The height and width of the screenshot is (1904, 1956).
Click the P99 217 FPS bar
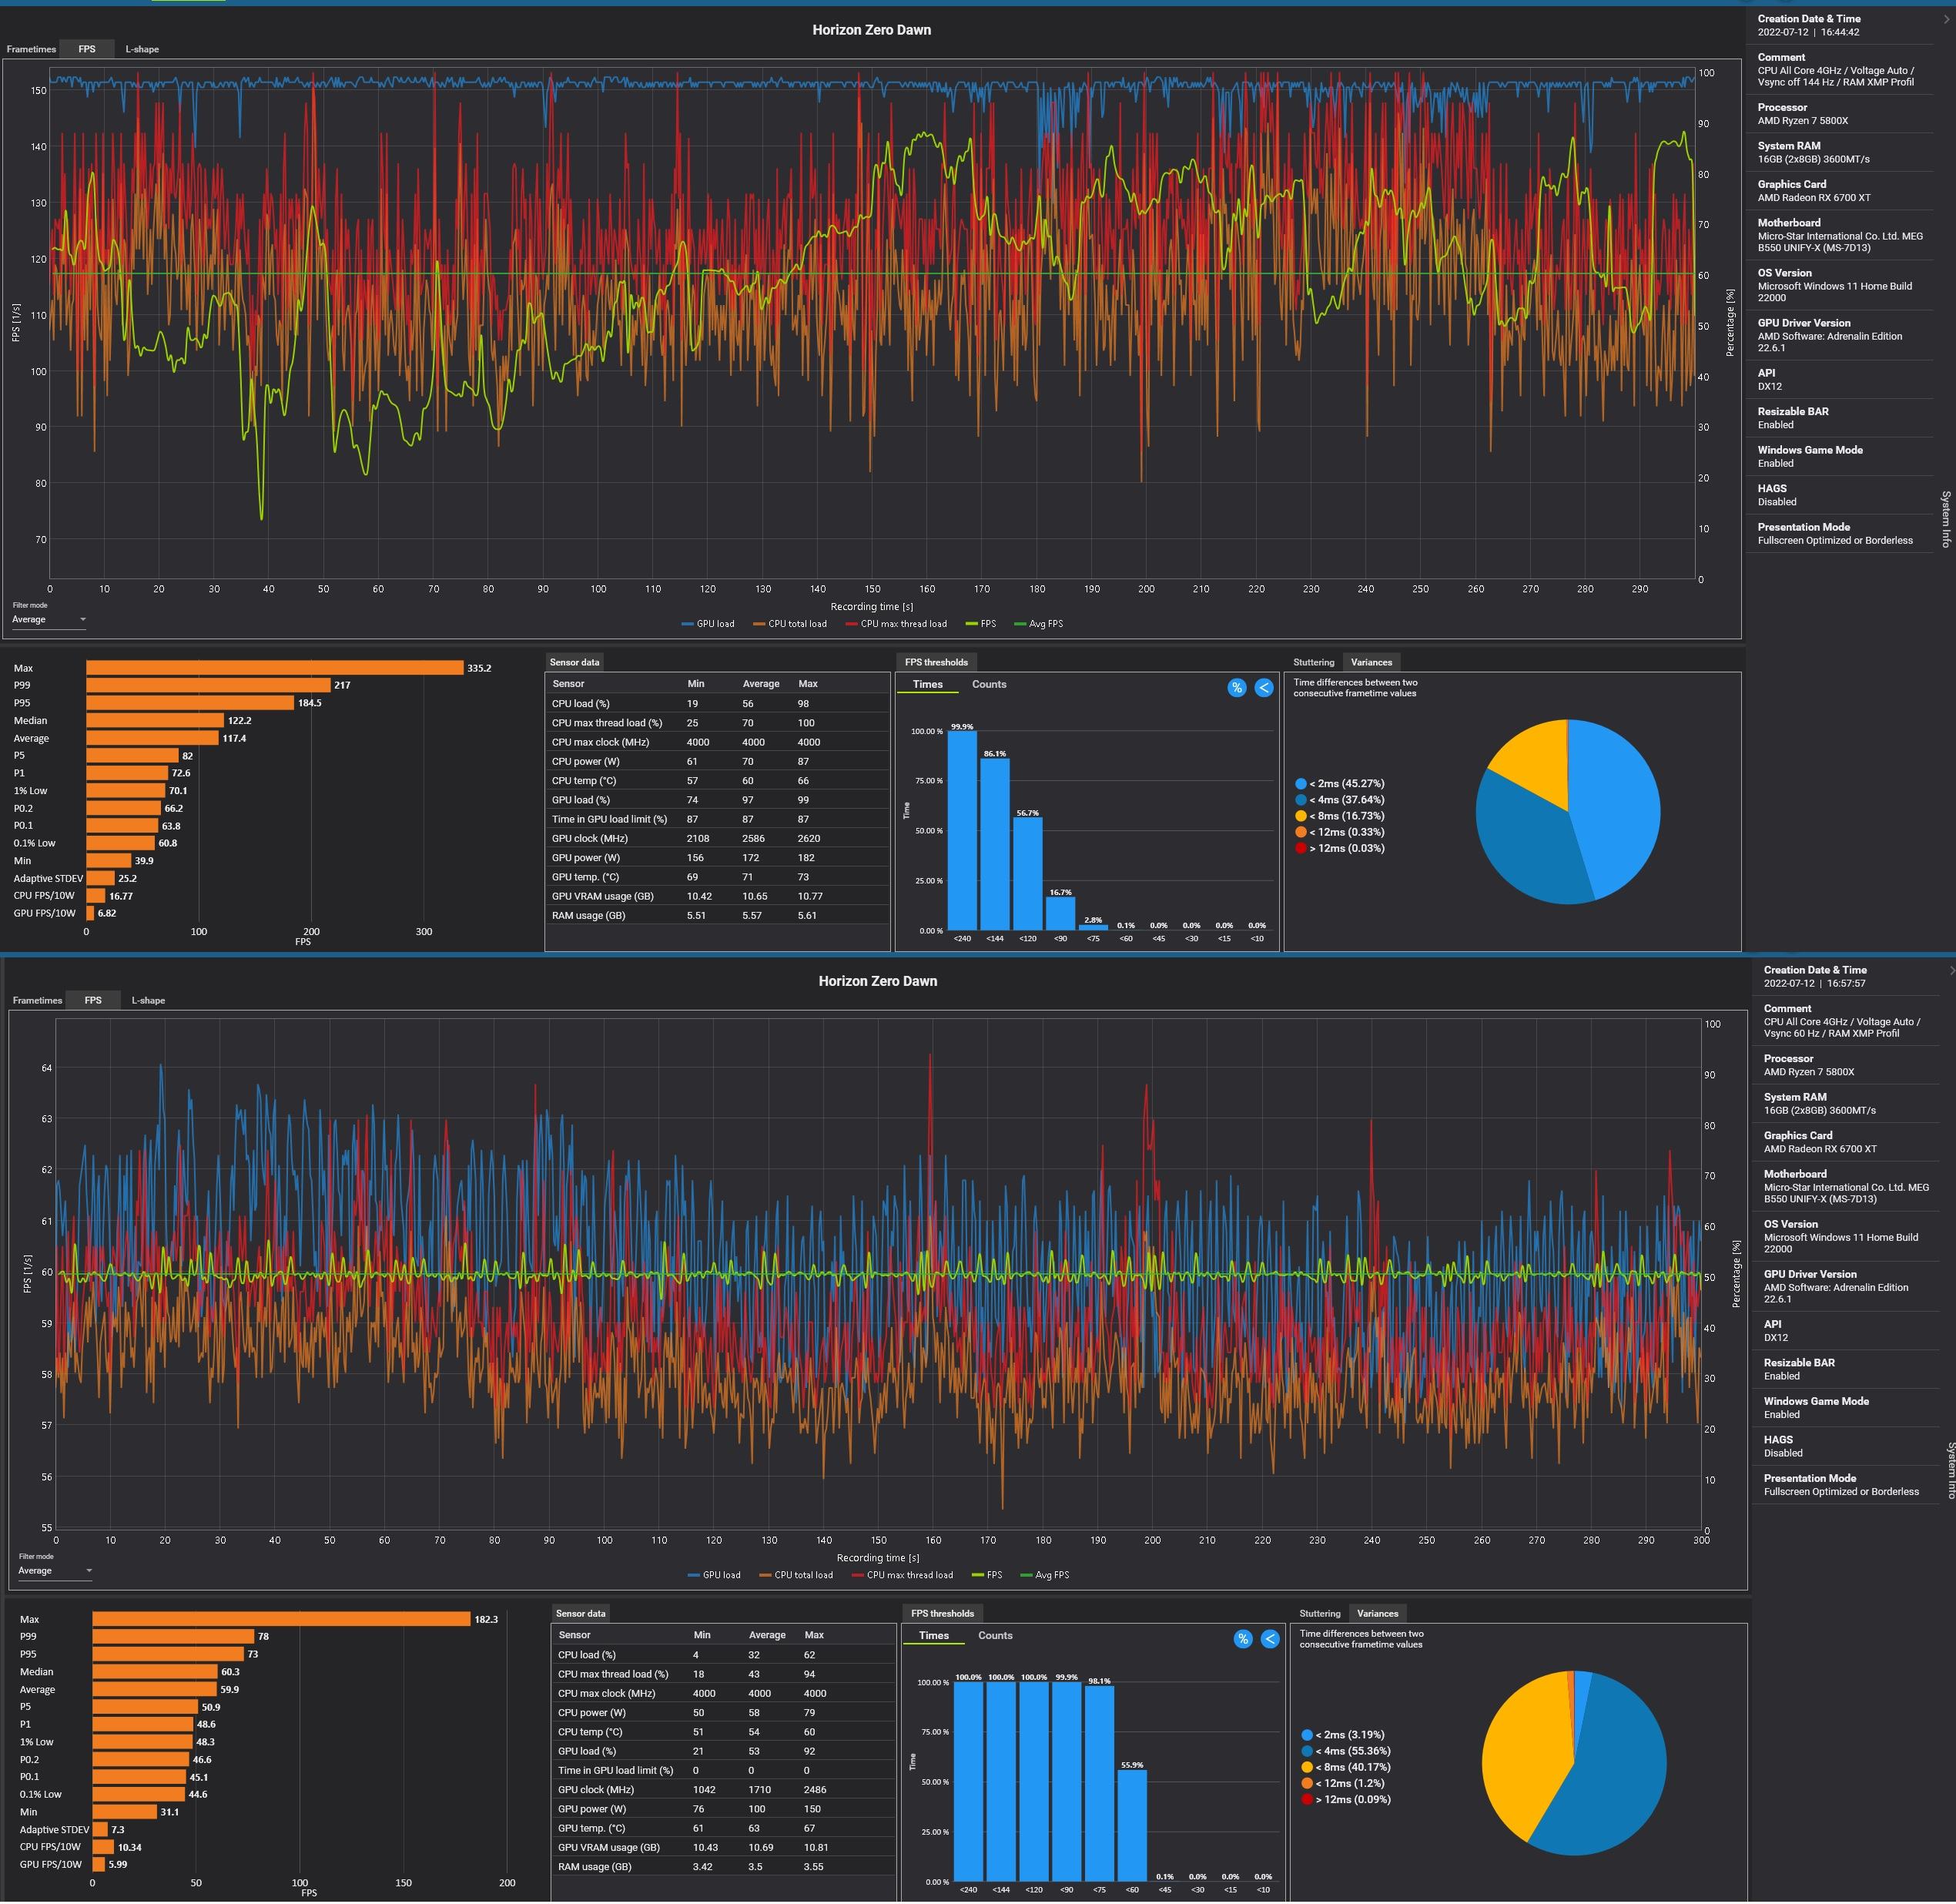pos(208,685)
